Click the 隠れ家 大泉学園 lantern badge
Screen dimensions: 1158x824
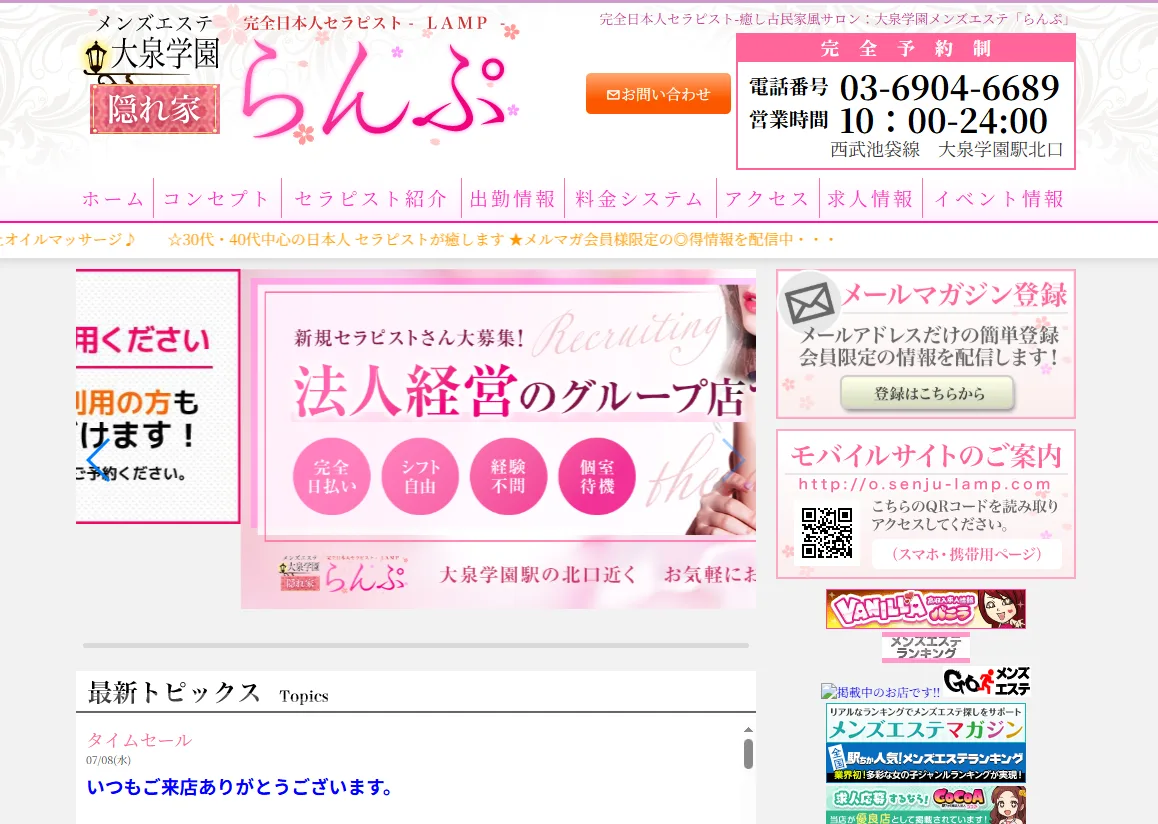tap(153, 75)
